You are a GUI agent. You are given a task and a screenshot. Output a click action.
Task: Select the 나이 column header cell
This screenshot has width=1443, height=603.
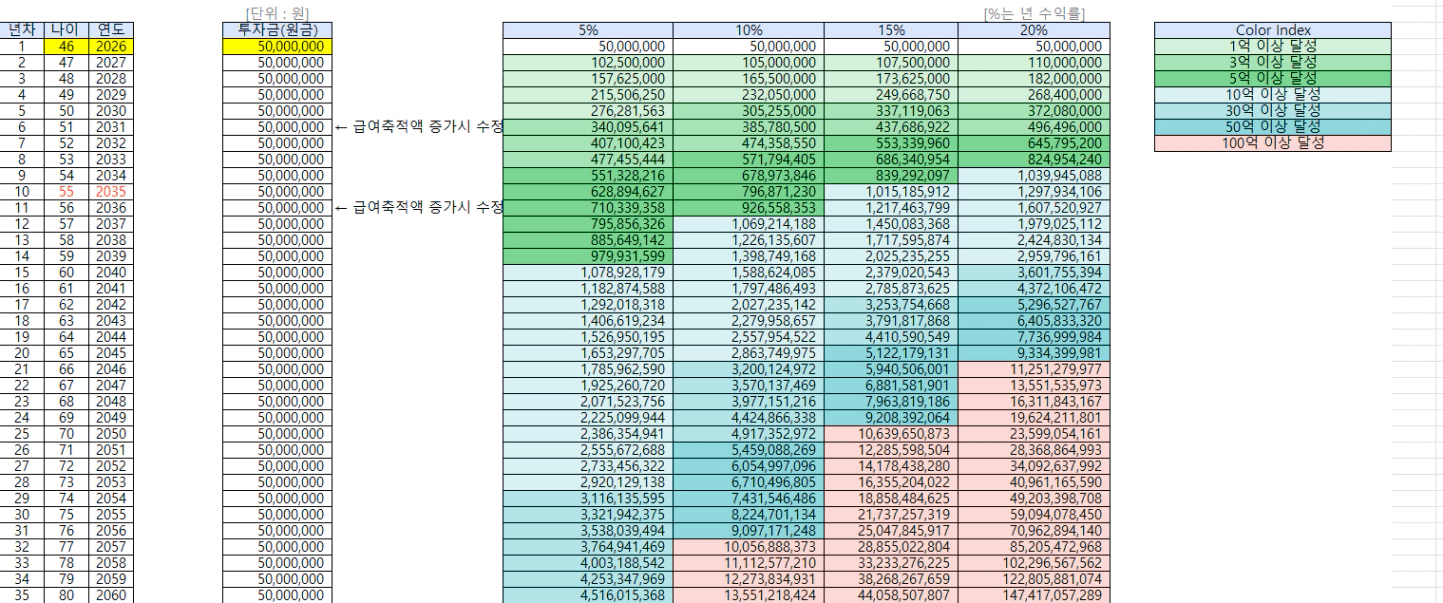(66, 31)
